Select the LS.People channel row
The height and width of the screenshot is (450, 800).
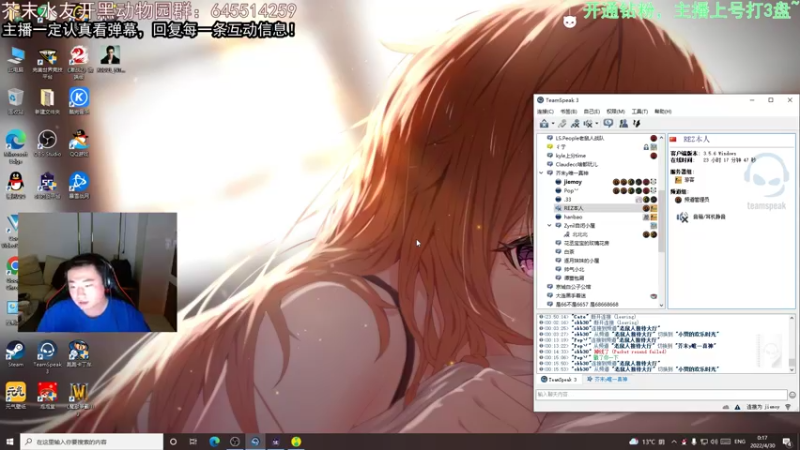click(x=601, y=138)
